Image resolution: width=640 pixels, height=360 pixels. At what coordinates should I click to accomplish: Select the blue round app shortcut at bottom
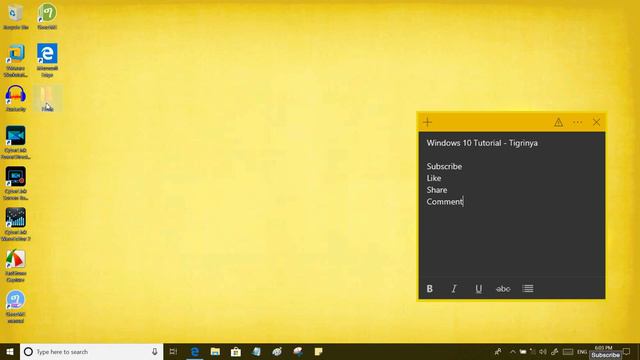coord(16,307)
